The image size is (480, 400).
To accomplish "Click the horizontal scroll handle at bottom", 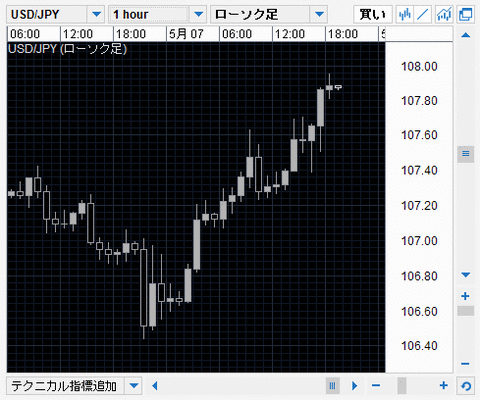I will click(x=333, y=386).
